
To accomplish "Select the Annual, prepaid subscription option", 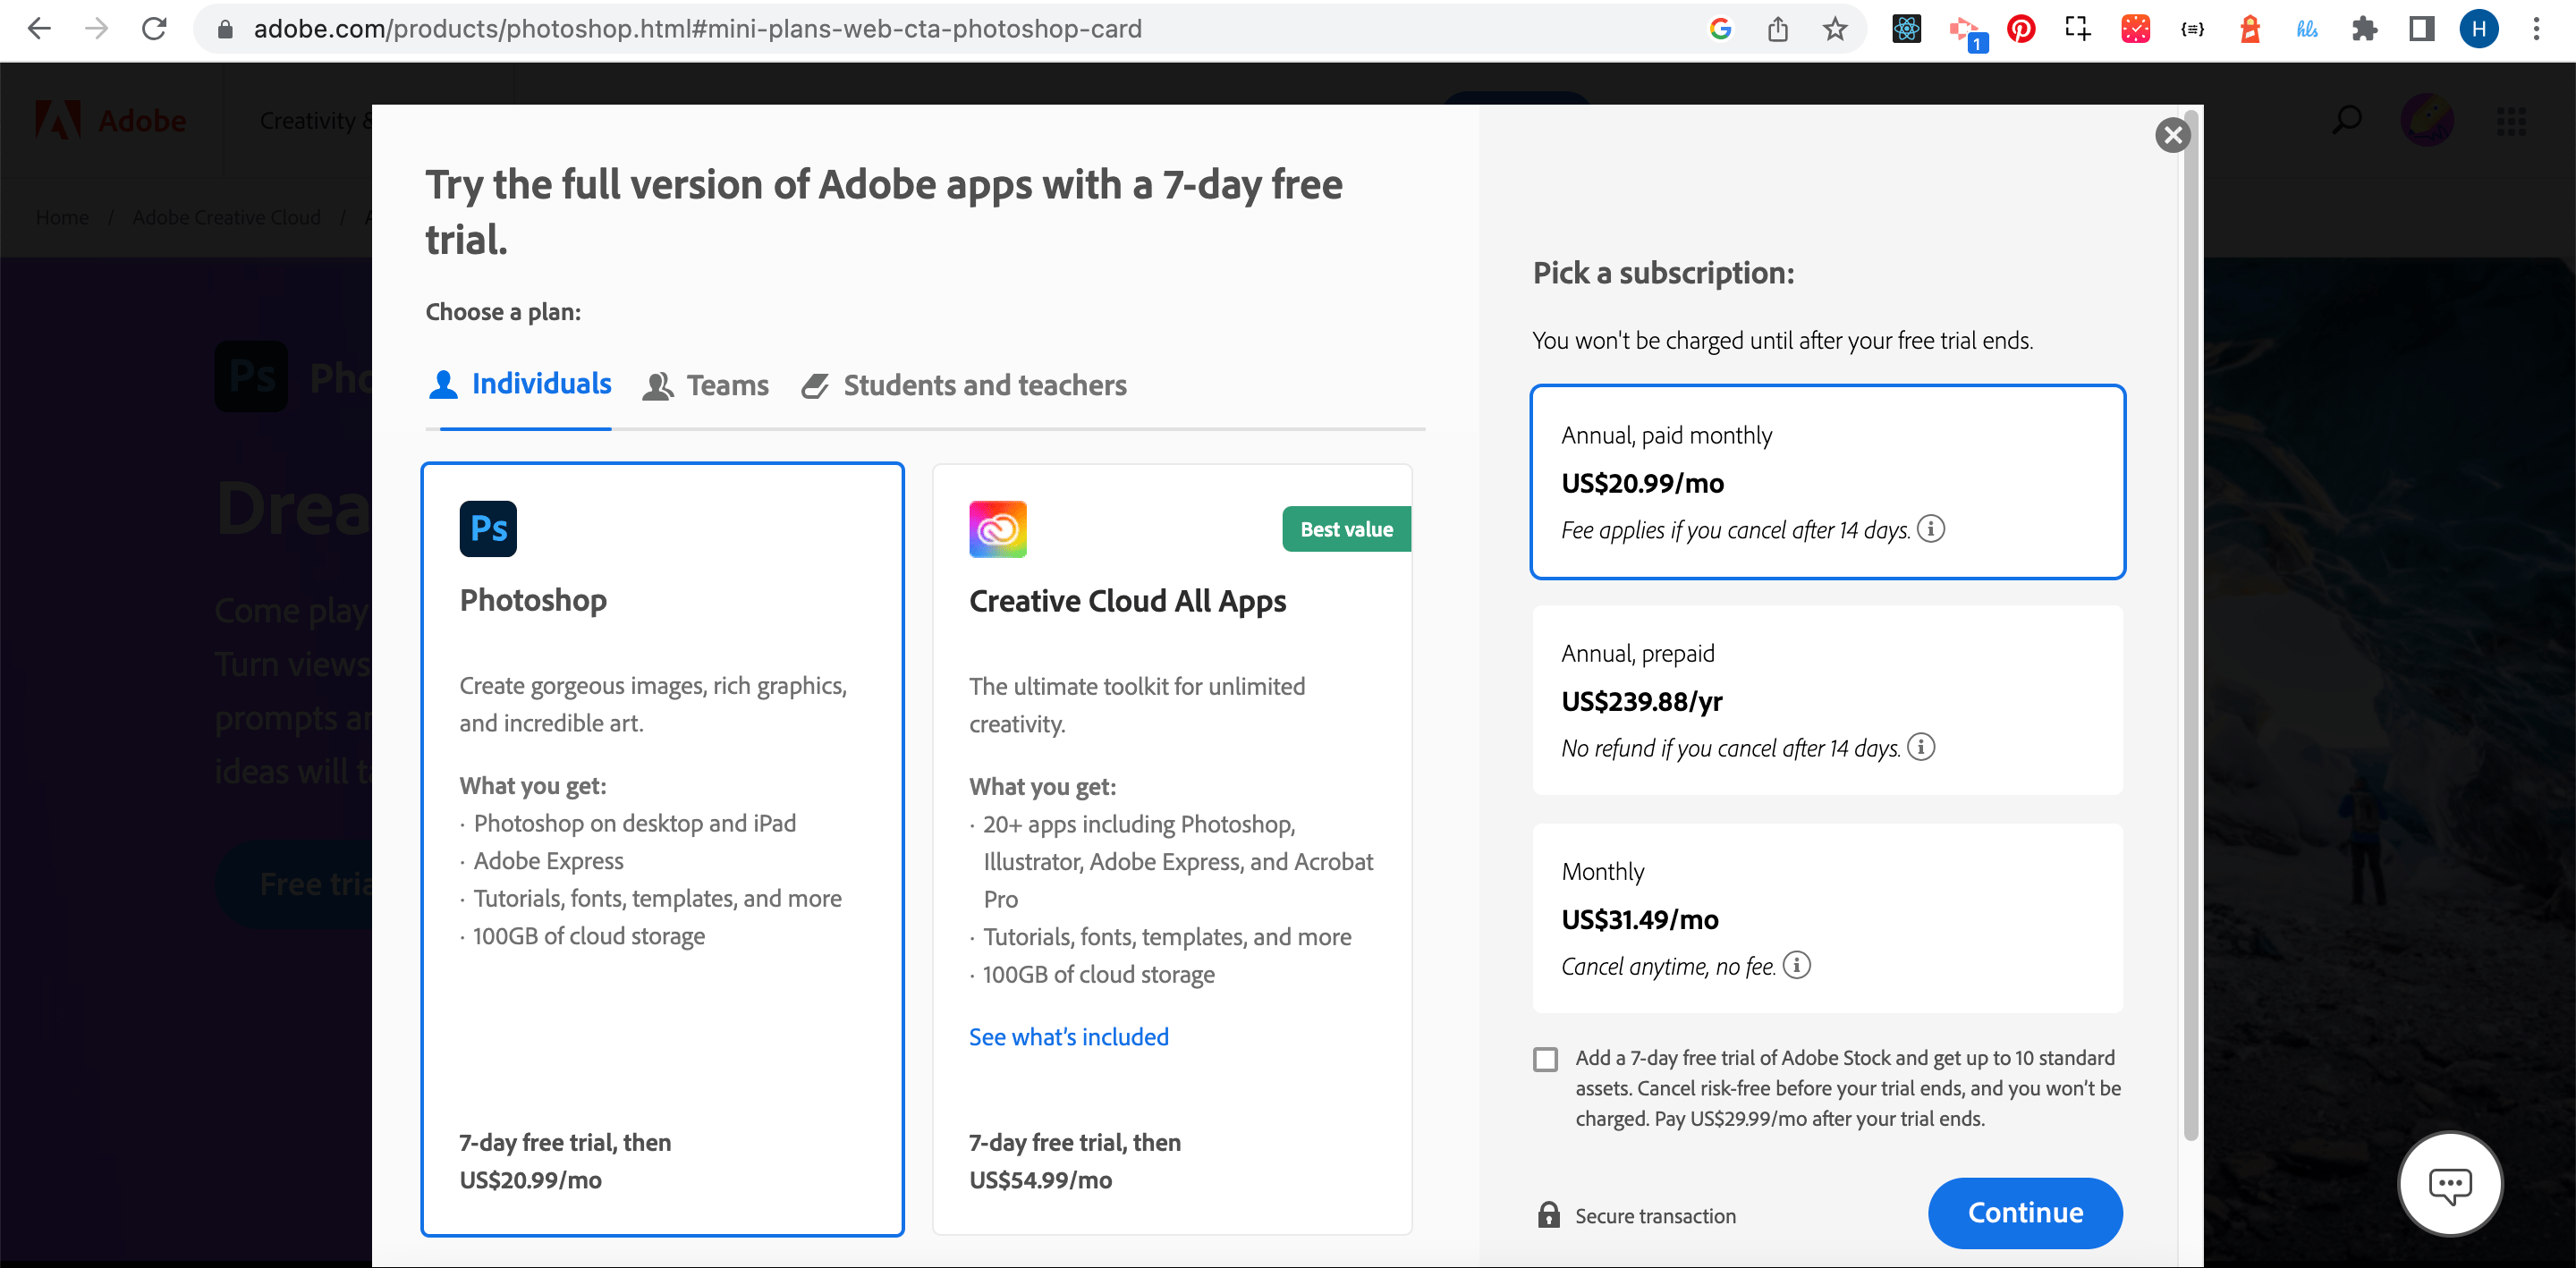I will (1827, 700).
